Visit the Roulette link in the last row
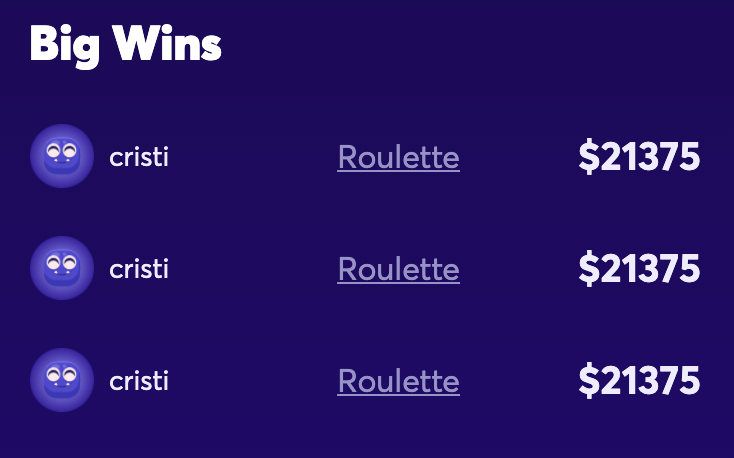The height and width of the screenshot is (458, 734). pos(398,381)
